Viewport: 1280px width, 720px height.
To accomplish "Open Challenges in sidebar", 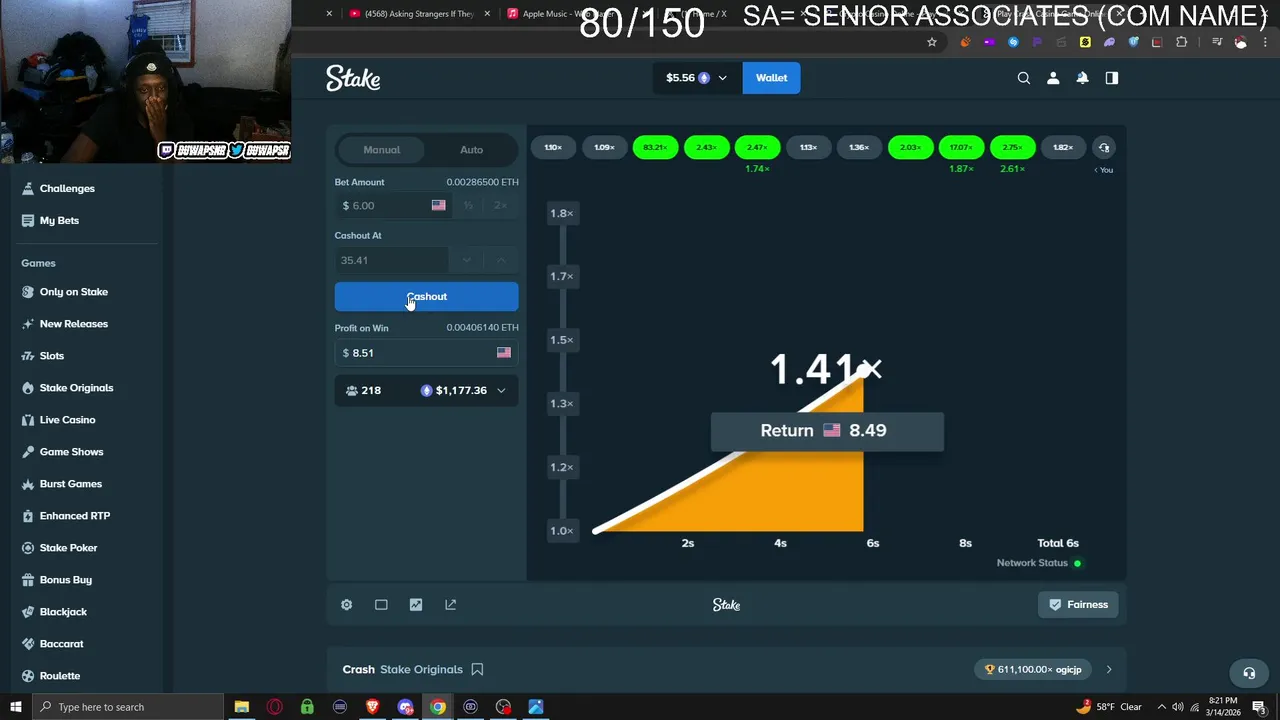I will pos(67,189).
